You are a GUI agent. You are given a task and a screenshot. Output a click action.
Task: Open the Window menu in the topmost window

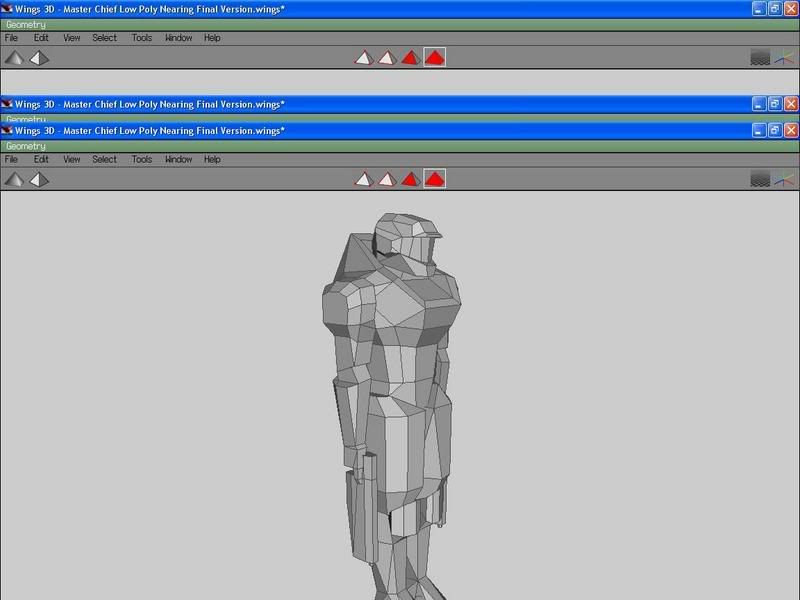point(179,38)
